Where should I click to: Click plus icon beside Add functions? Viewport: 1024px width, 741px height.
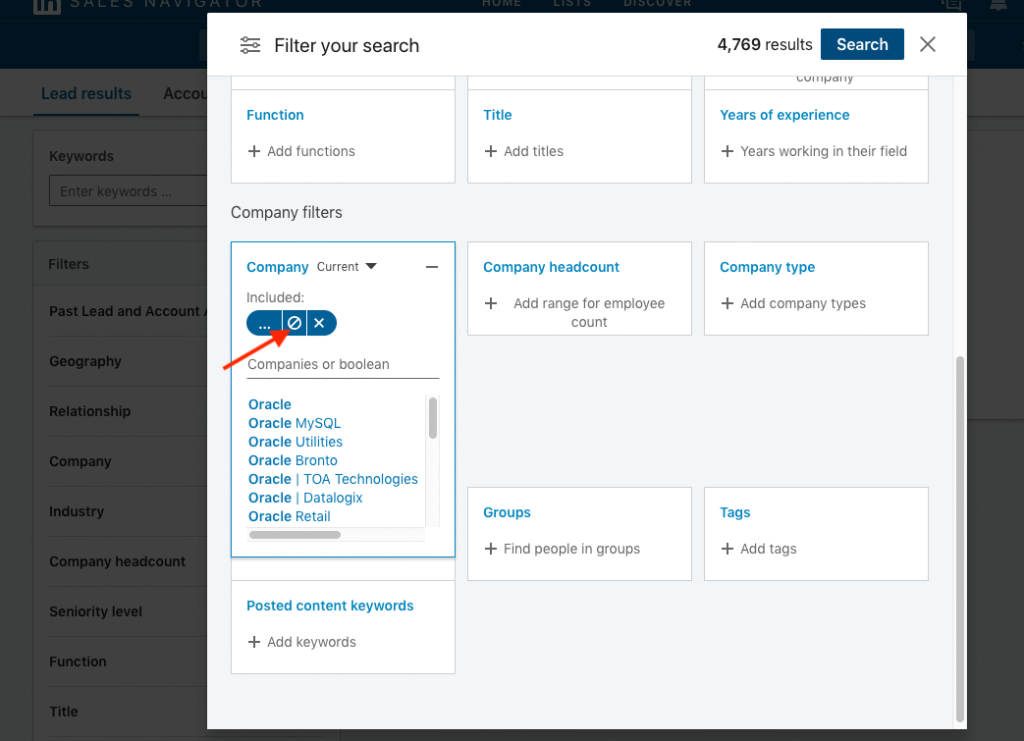[254, 151]
